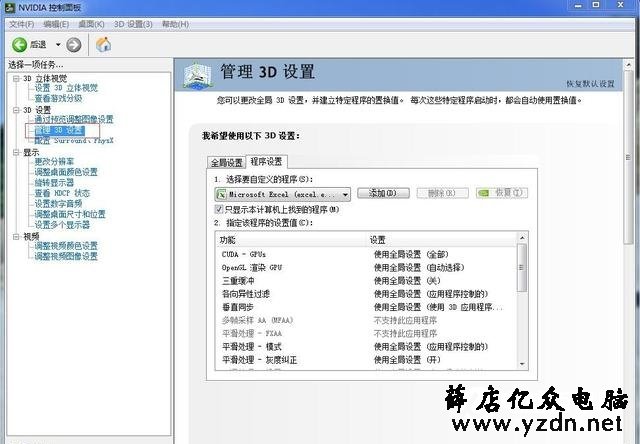Click the NVIDIA title bar icon
This screenshot has height=444, width=640.
pyautogui.click(x=10, y=7)
